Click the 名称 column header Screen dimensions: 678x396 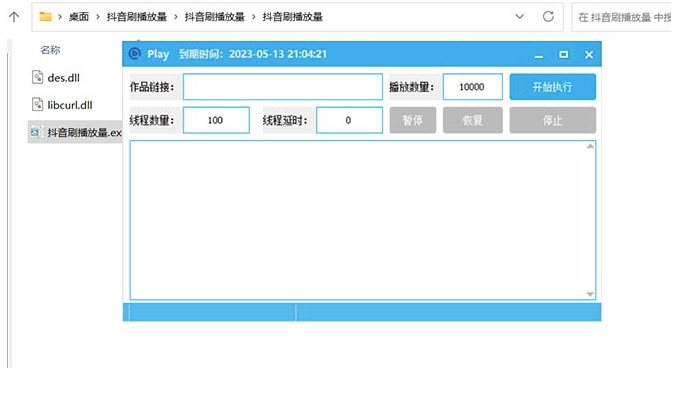click(x=50, y=50)
